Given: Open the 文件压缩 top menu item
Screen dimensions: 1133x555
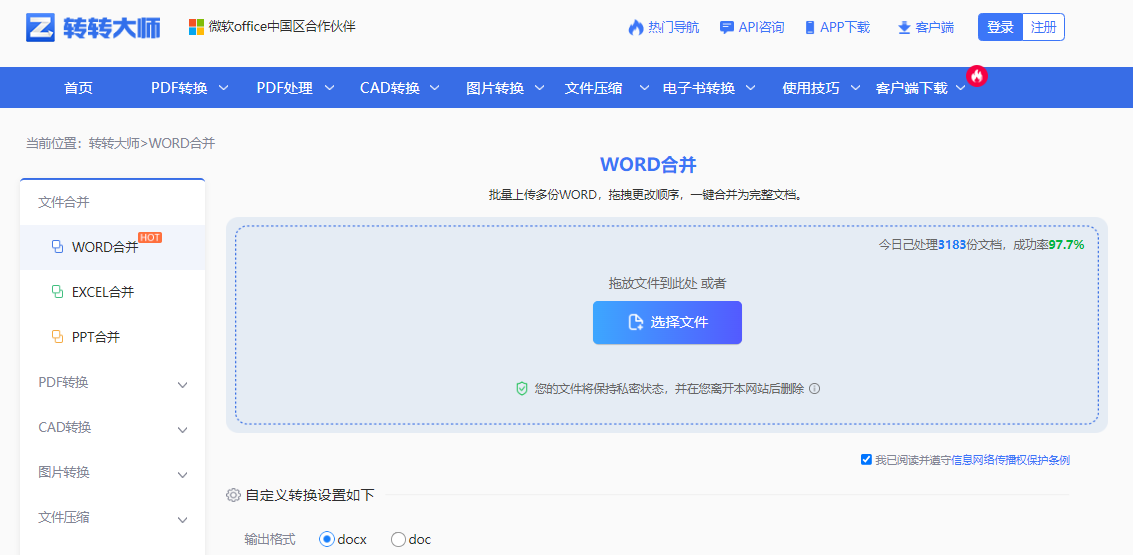Looking at the screenshot, I should point(593,88).
